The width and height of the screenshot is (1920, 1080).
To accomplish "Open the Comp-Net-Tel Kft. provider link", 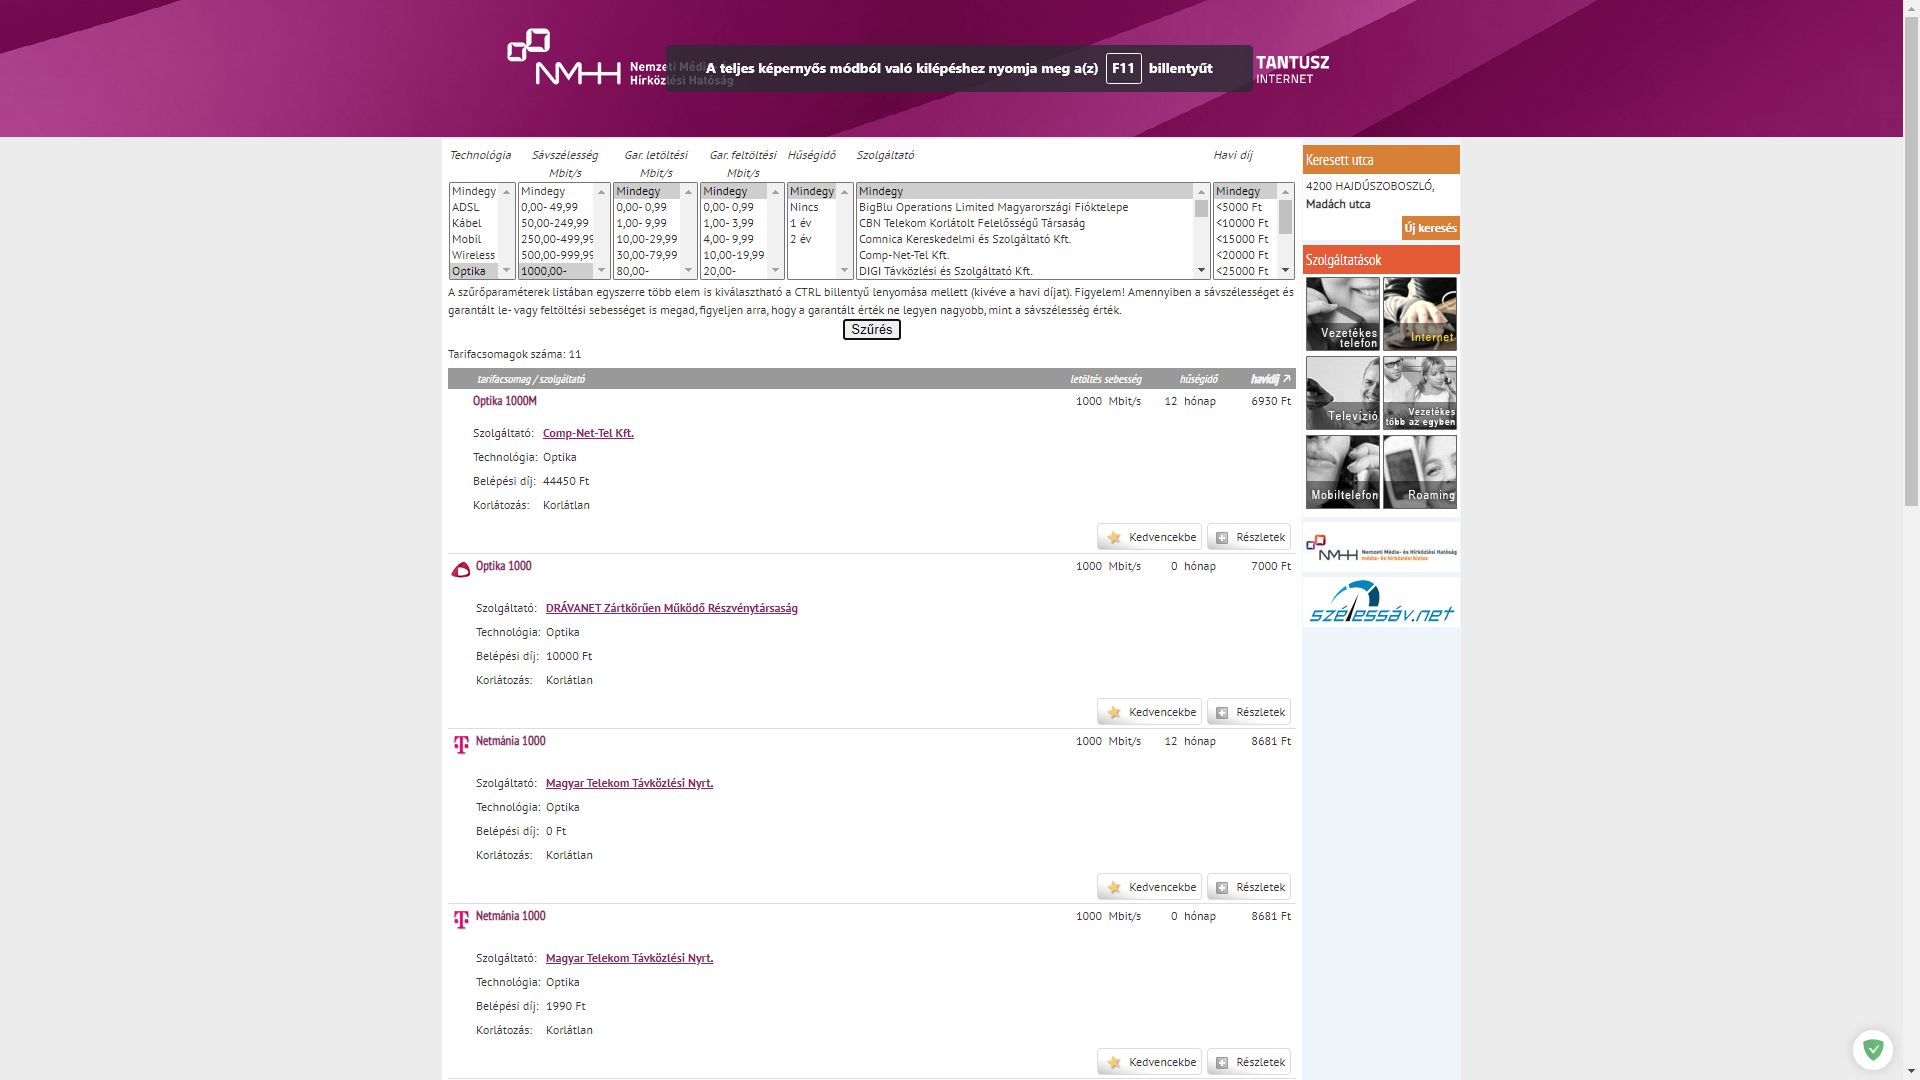I will [588, 433].
